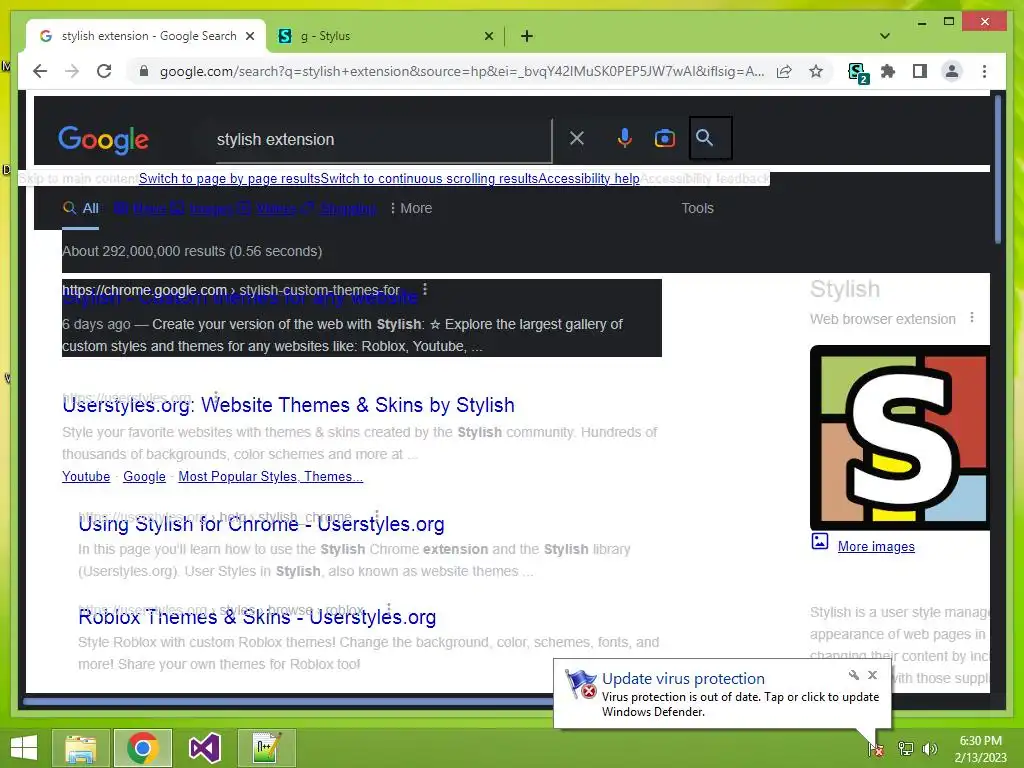Click the Chrome address bar URL
Viewport: 1024px width, 768px height.
tap(461, 71)
